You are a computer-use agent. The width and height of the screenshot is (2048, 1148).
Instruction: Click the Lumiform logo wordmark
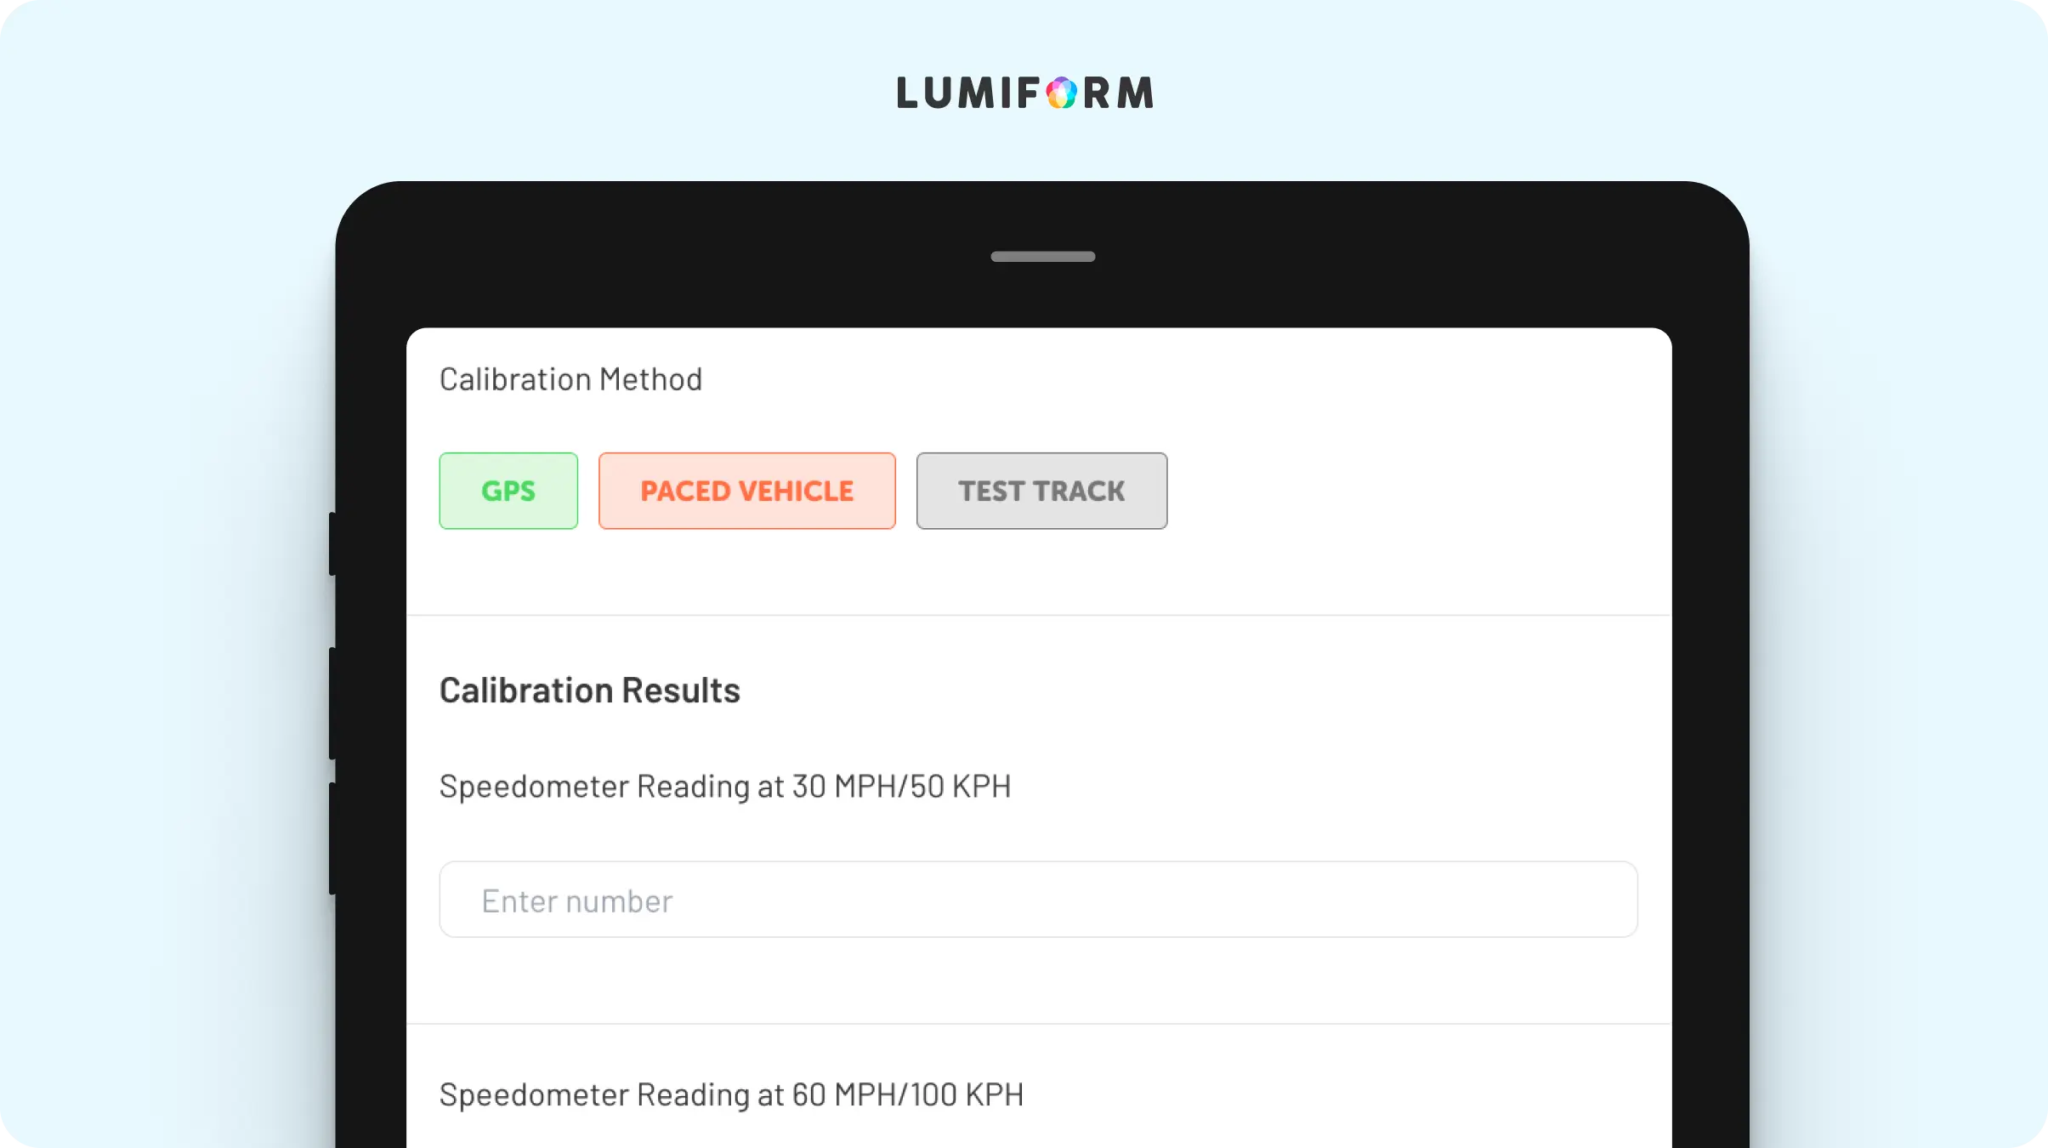[1025, 93]
